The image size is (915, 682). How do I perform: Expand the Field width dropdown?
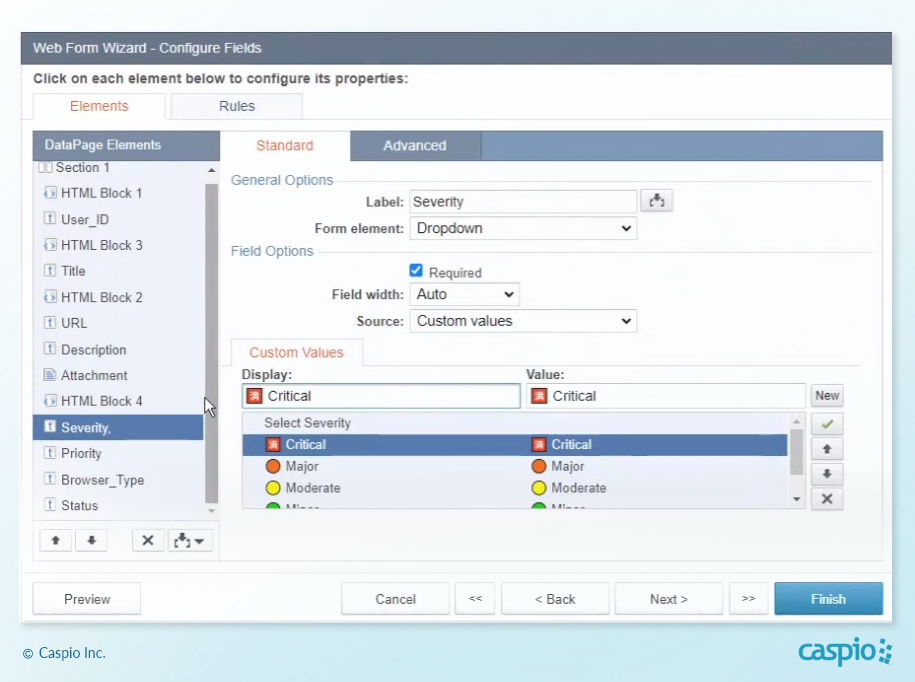pyautogui.click(x=464, y=294)
